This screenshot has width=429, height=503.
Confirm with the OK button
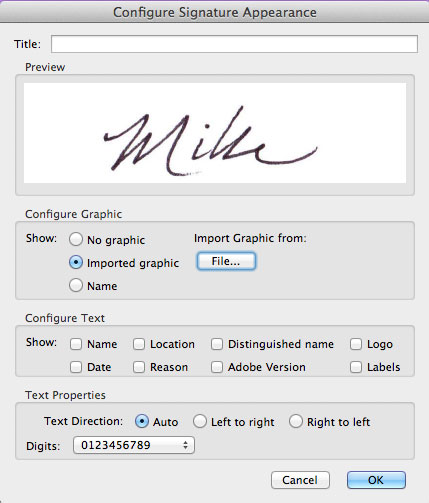tap(376, 480)
